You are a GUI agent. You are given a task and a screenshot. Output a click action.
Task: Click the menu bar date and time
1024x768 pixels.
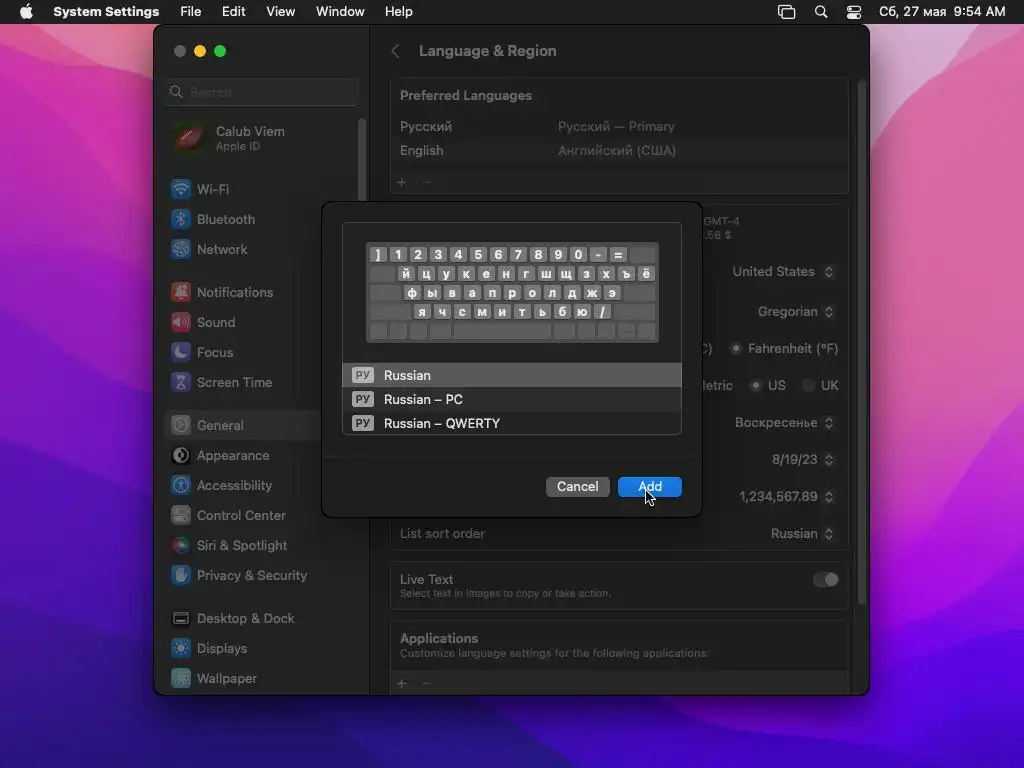[x=942, y=12]
